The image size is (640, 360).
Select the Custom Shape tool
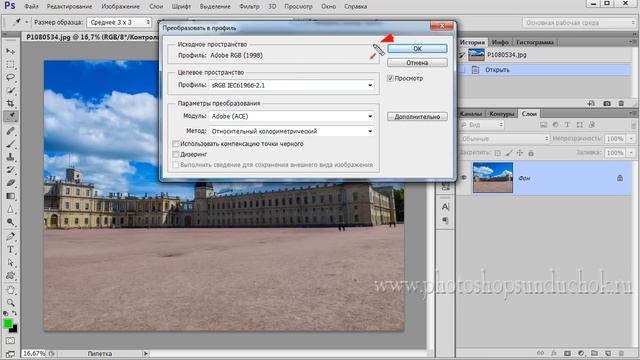(x=11, y=276)
